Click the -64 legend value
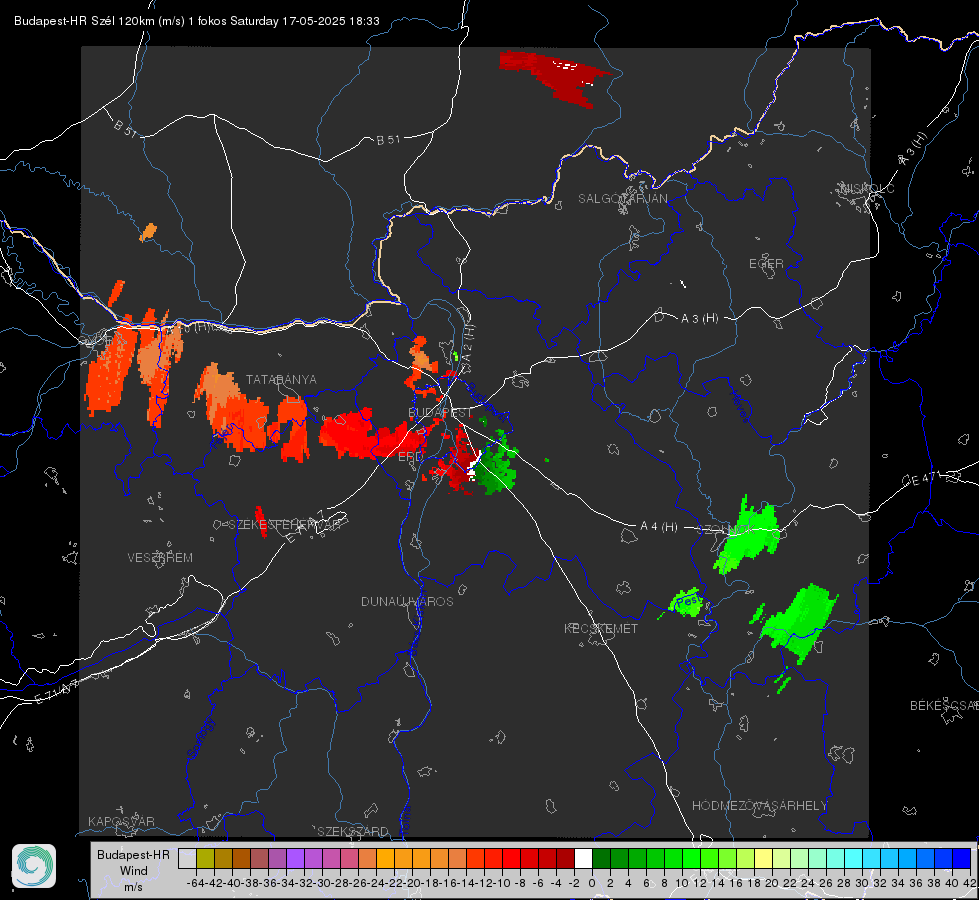 (195, 883)
